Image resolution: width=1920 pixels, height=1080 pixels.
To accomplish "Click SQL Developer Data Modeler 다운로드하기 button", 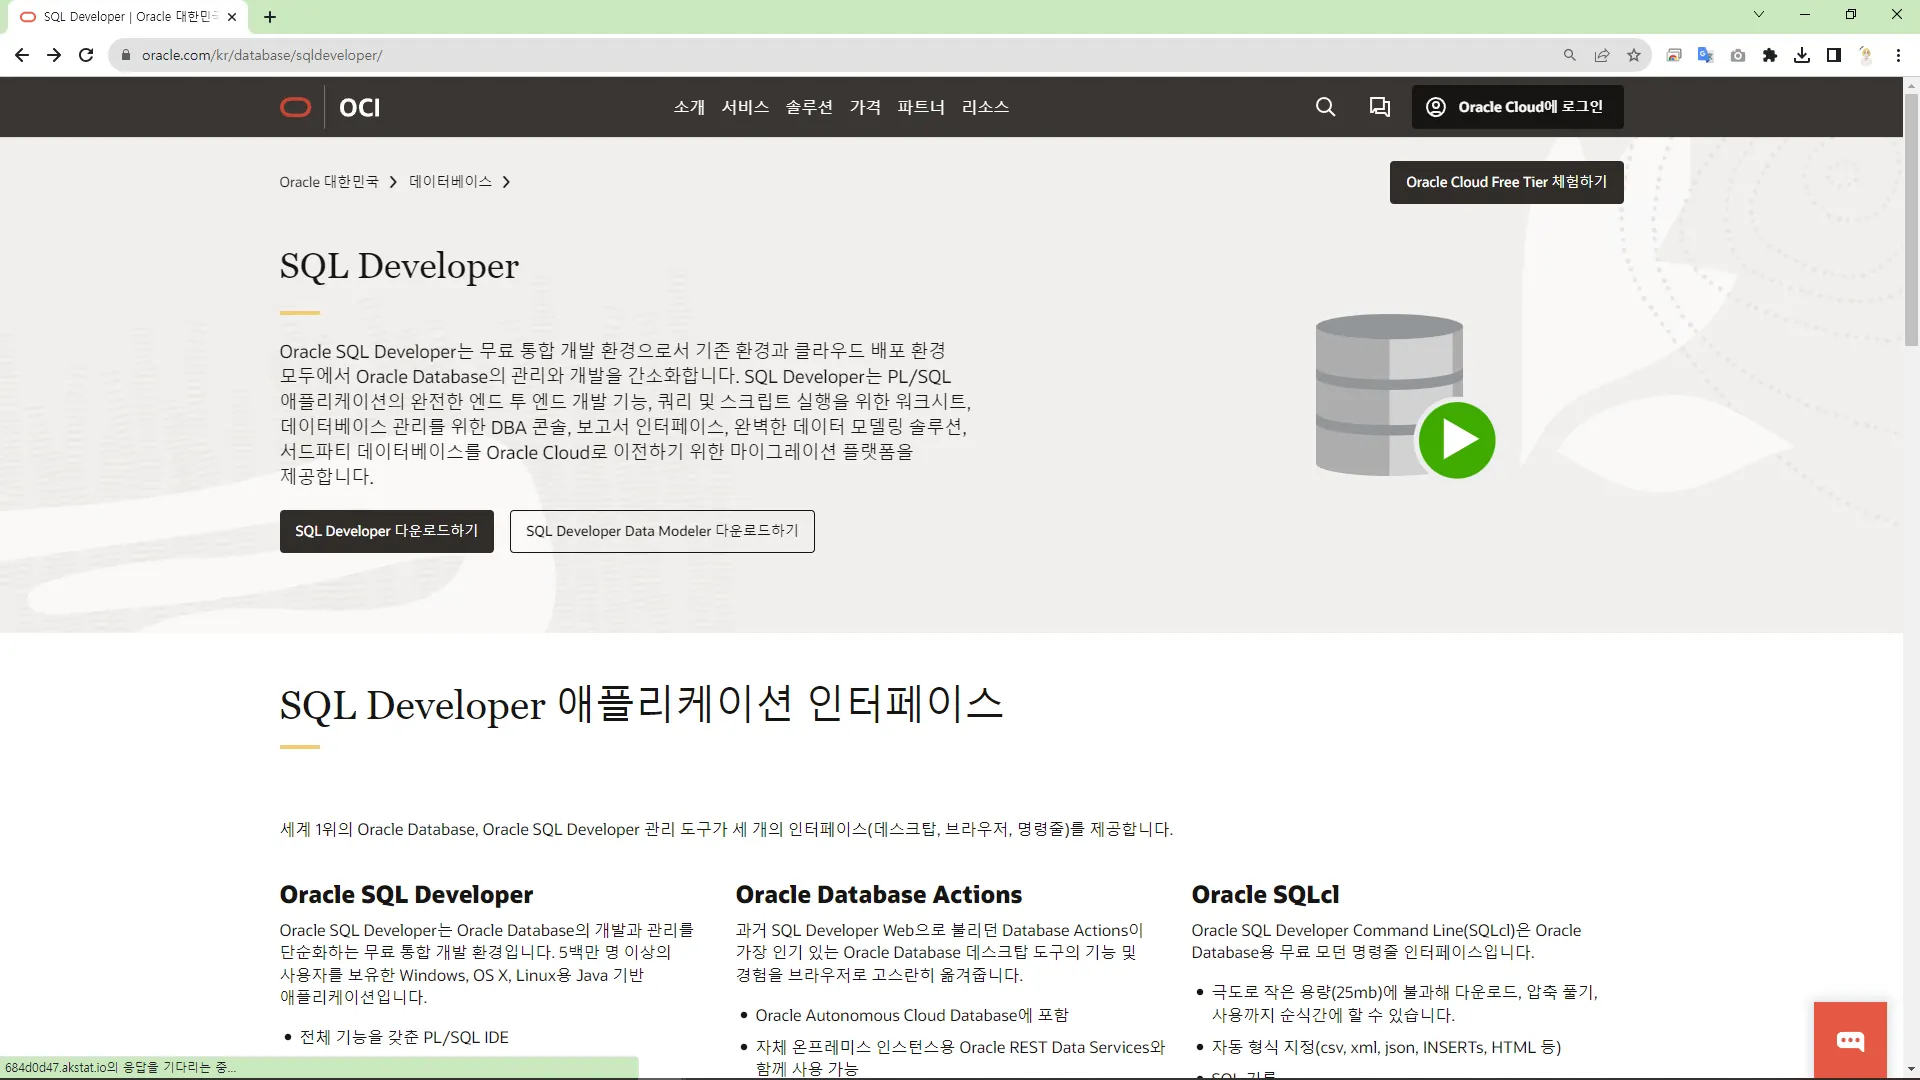I will click(662, 531).
